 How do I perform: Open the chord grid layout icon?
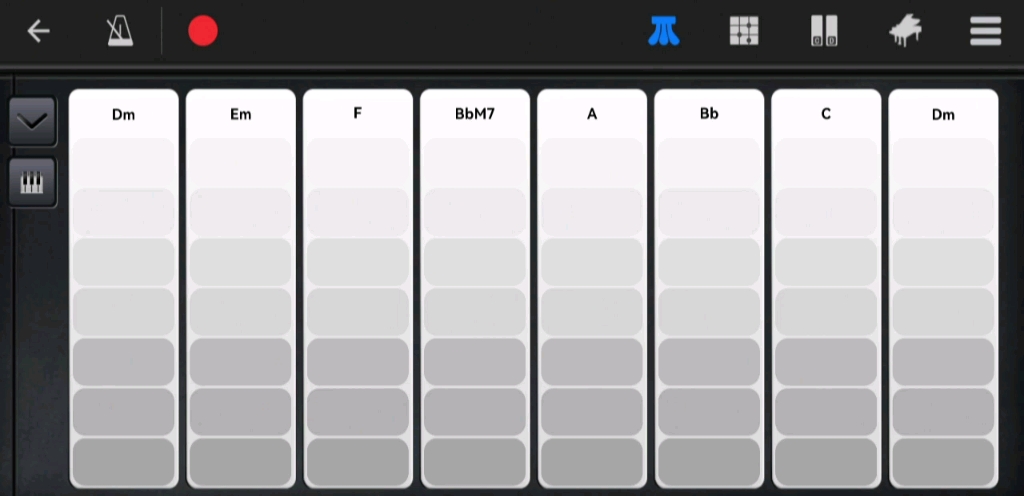click(x=744, y=31)
